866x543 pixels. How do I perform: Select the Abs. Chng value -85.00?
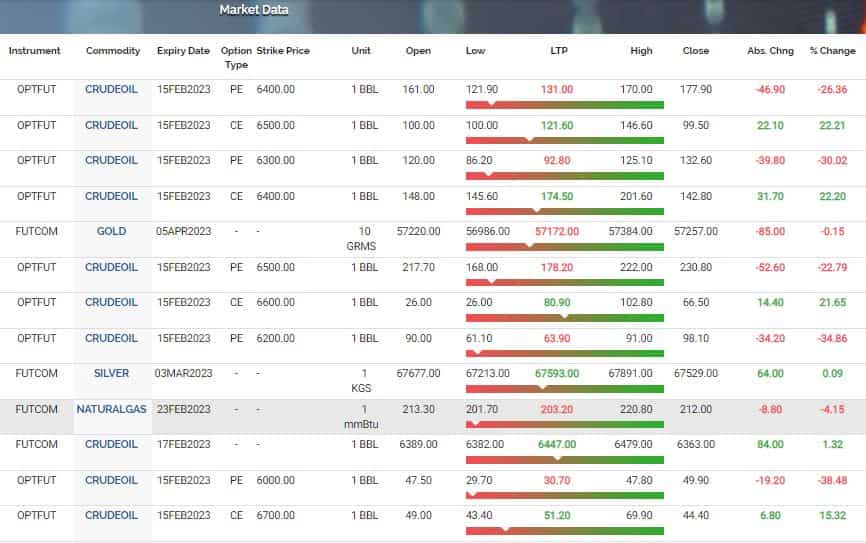coord(770,231)
